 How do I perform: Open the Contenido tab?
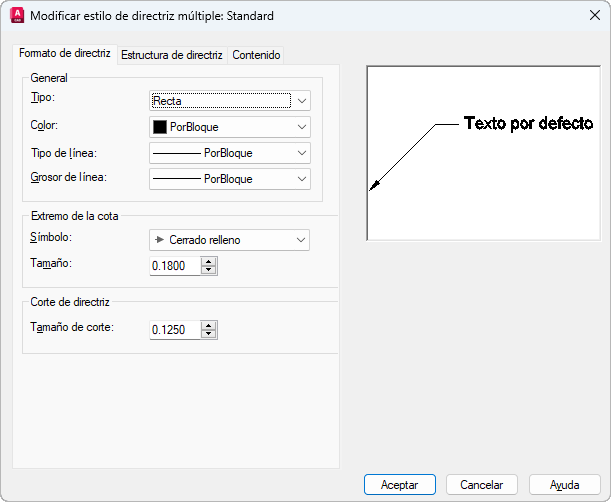tap(256, 55)
